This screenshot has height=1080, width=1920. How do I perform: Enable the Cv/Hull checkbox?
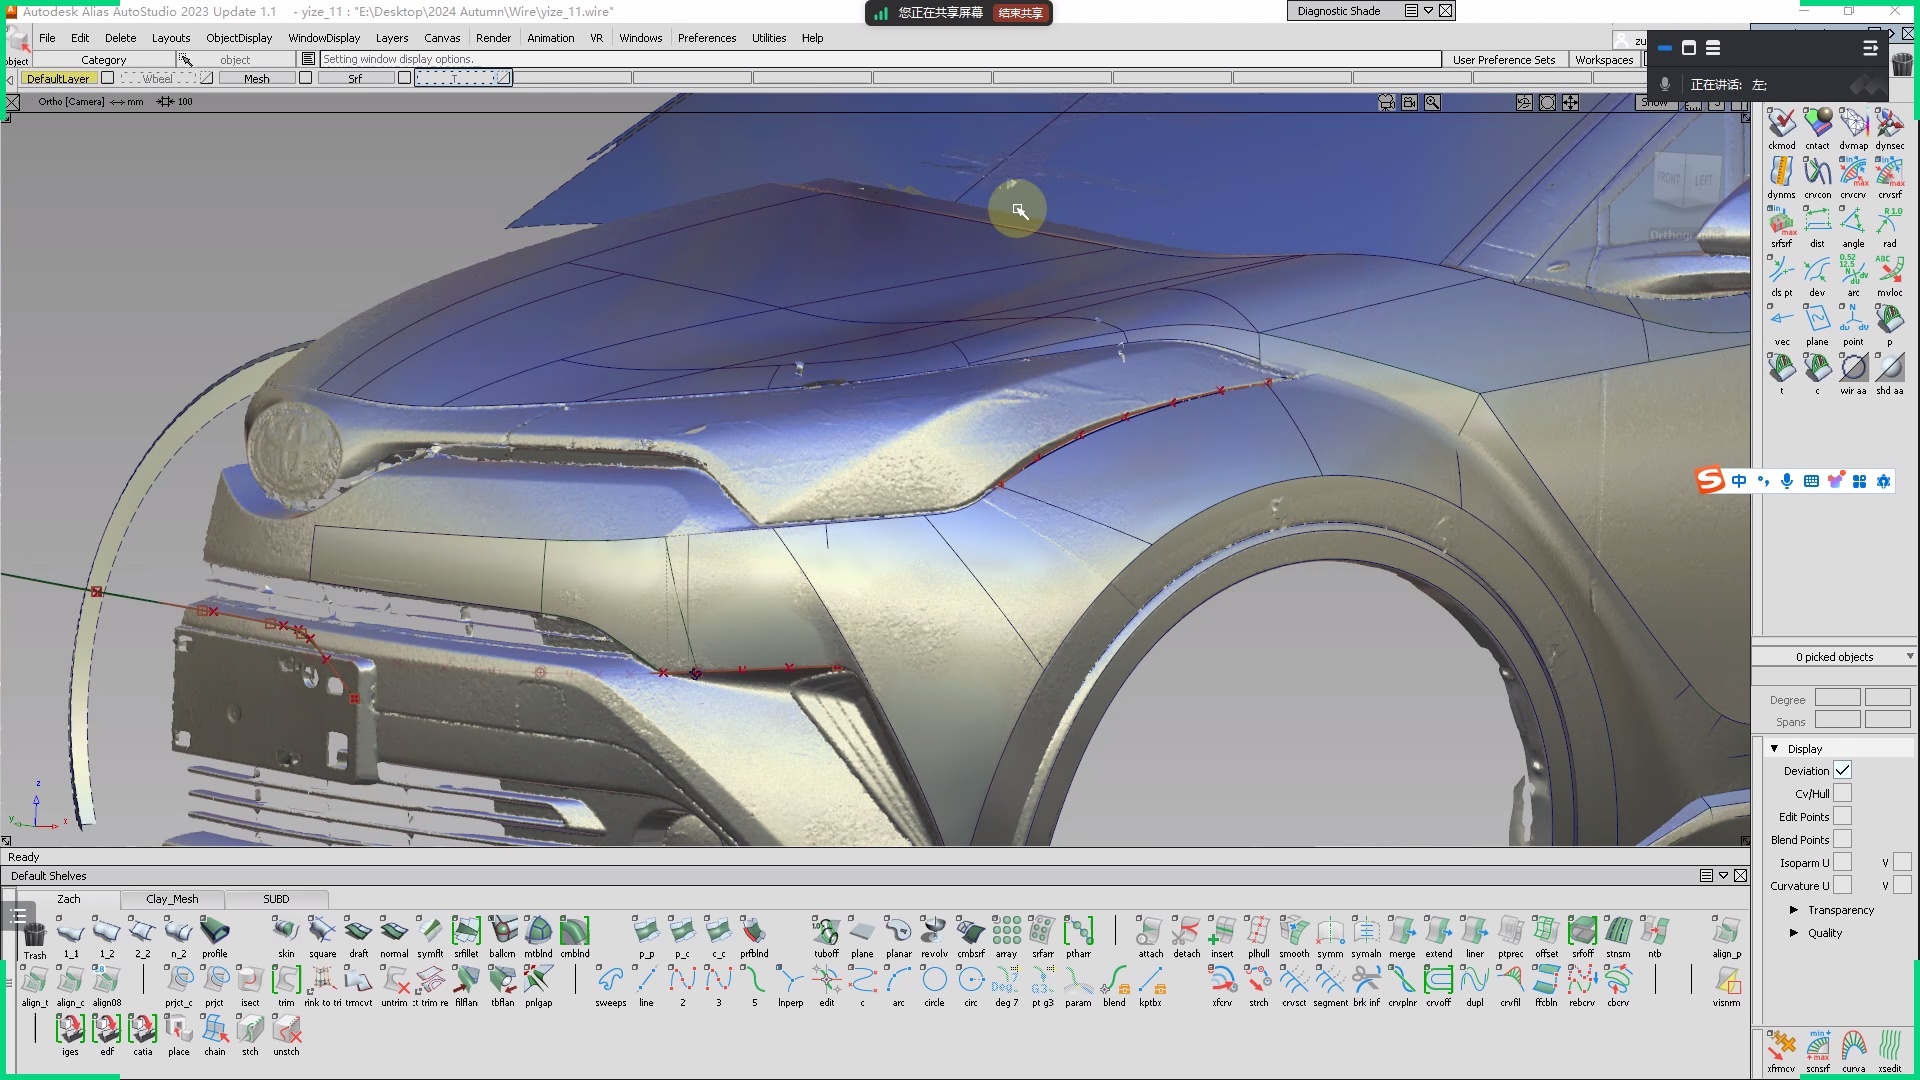(1842, 794)
